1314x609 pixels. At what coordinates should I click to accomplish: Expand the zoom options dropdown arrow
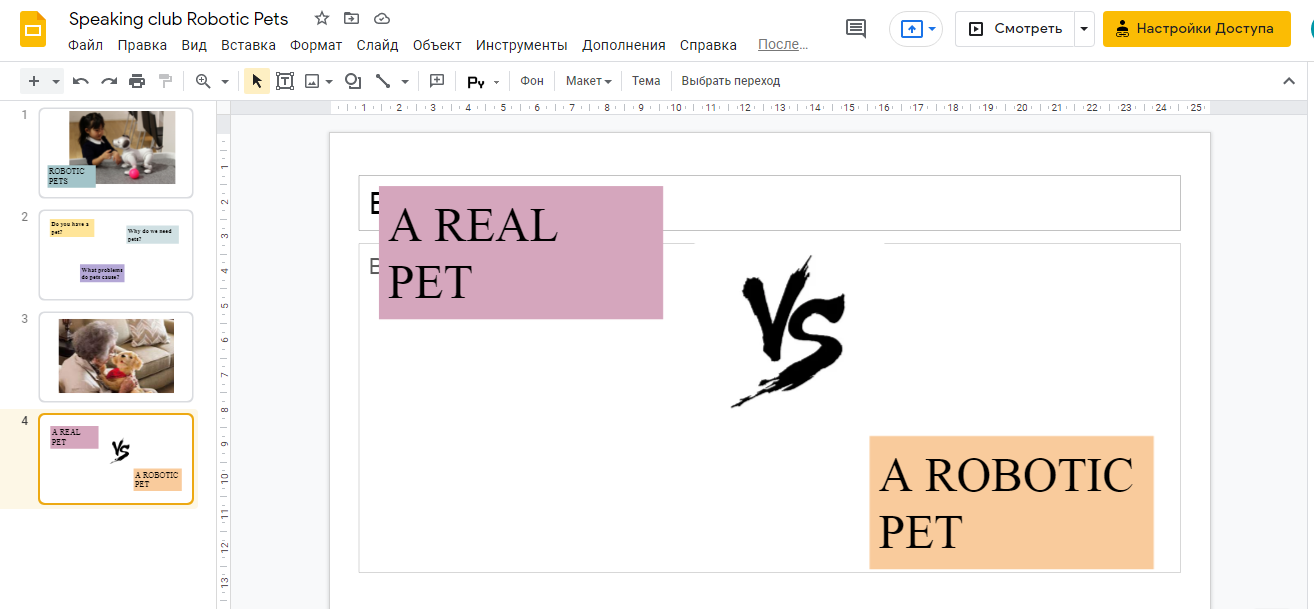click(x=225, y=81)
